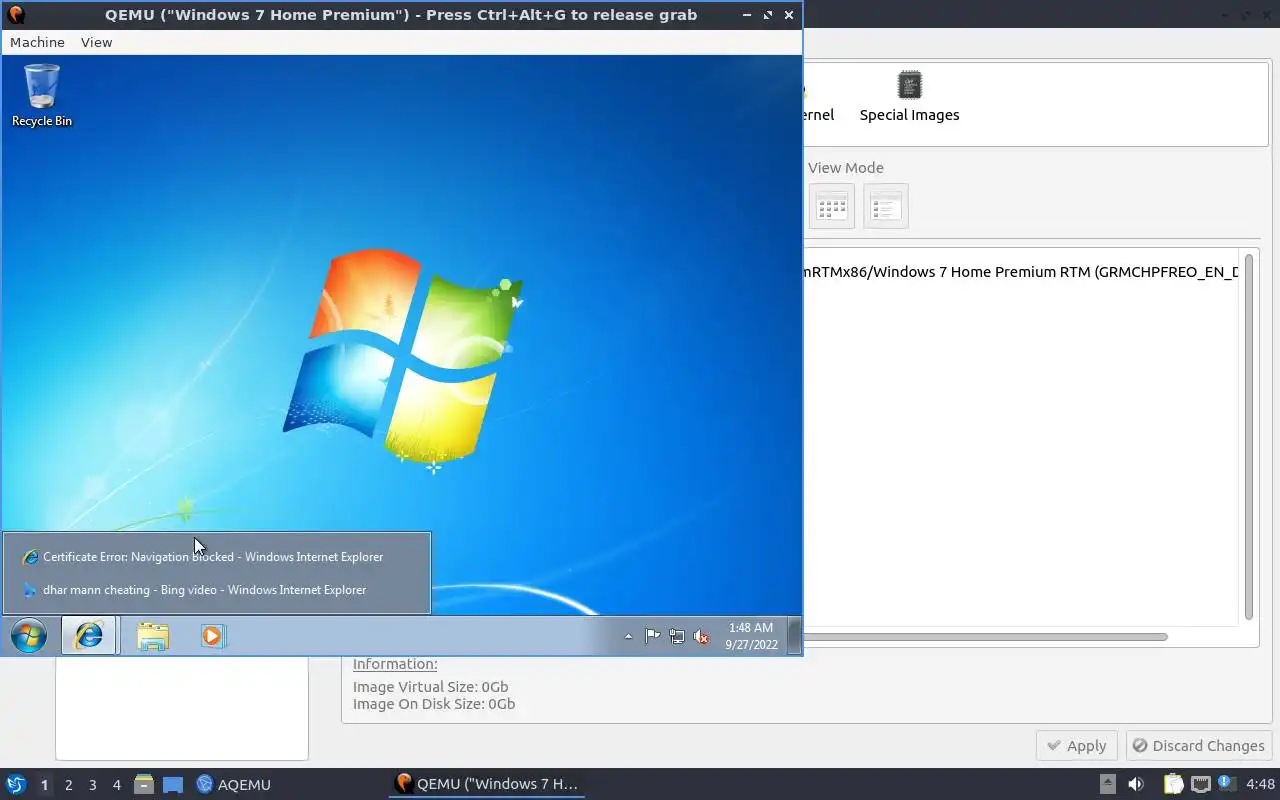Switch to AQEMU task on host panel
Screen dimensions: 1280x800
[234, 785]
